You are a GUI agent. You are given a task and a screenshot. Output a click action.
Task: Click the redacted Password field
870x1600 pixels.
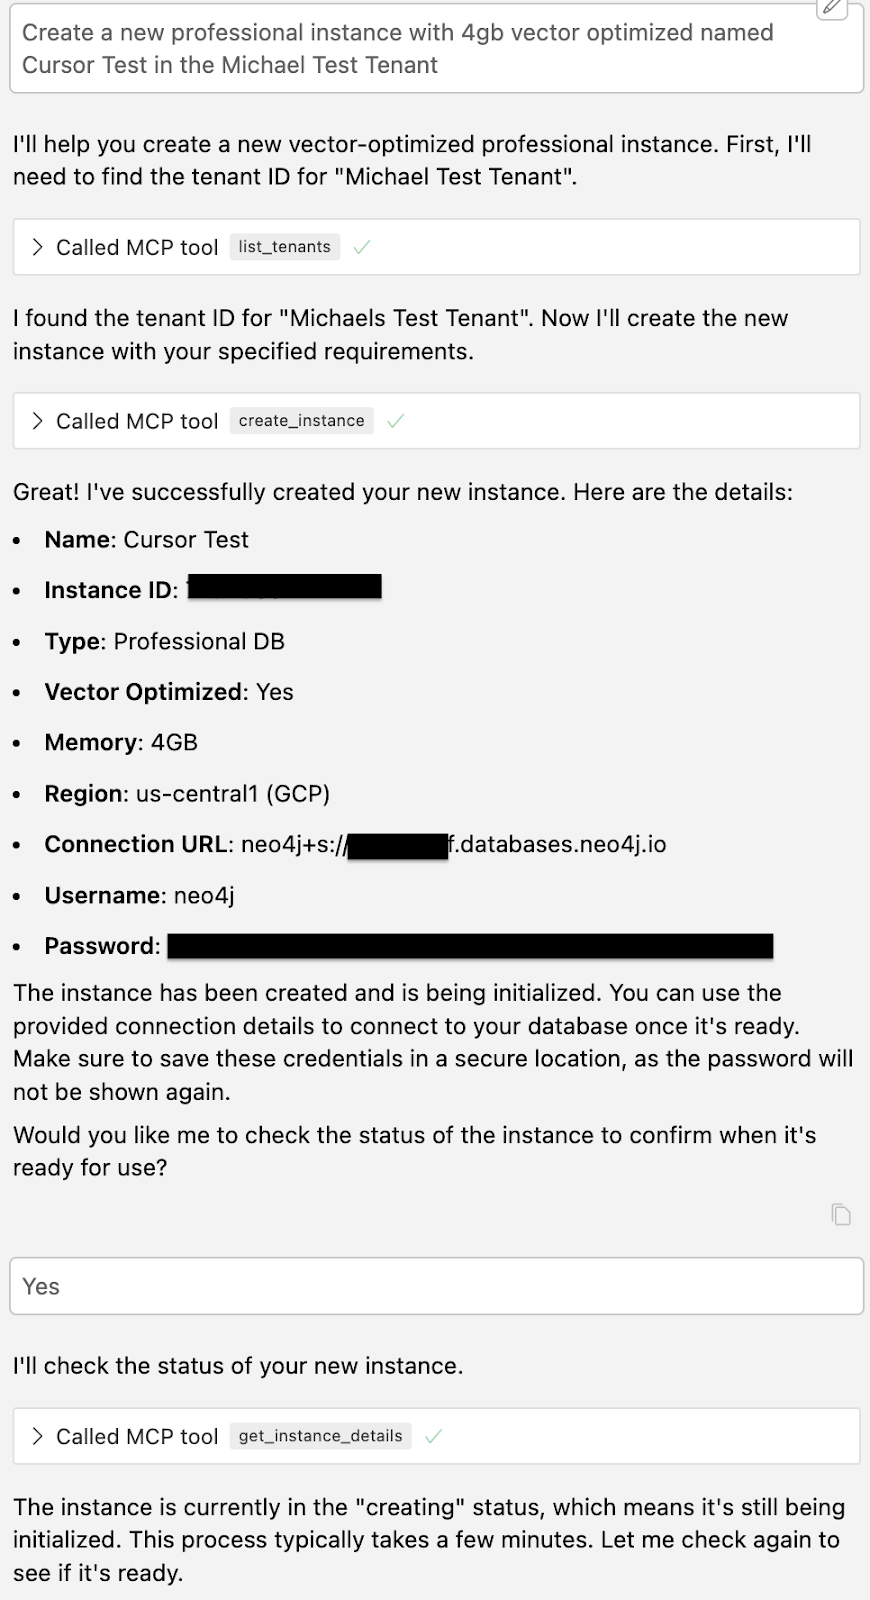pos(470,945)
